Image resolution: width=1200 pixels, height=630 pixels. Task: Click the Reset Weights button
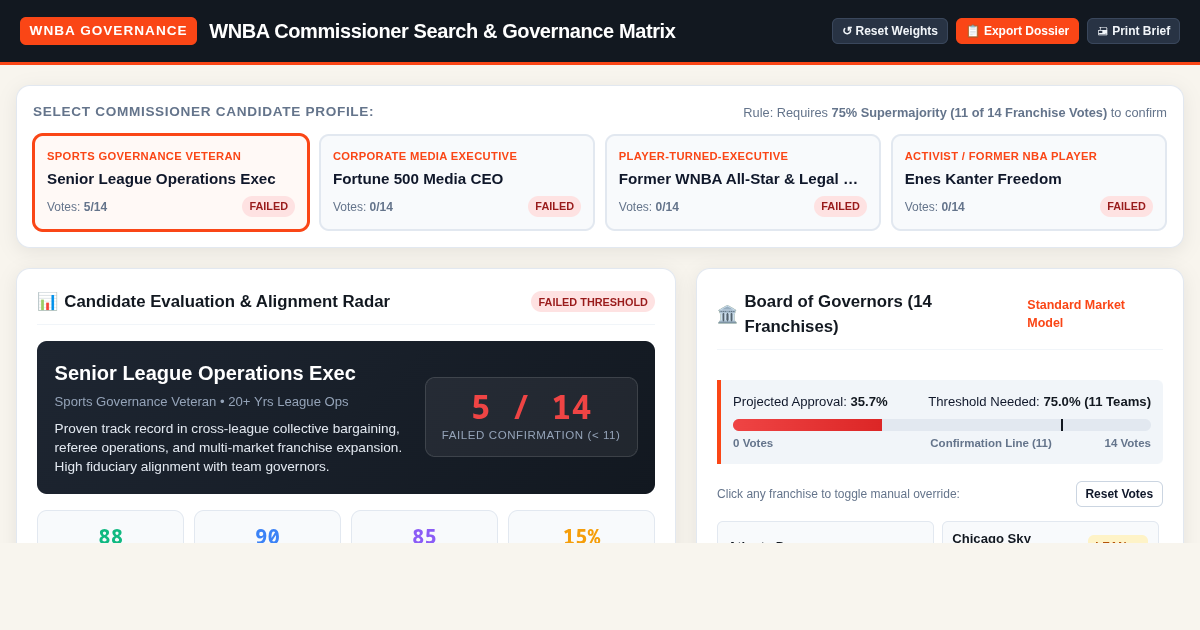890,31
